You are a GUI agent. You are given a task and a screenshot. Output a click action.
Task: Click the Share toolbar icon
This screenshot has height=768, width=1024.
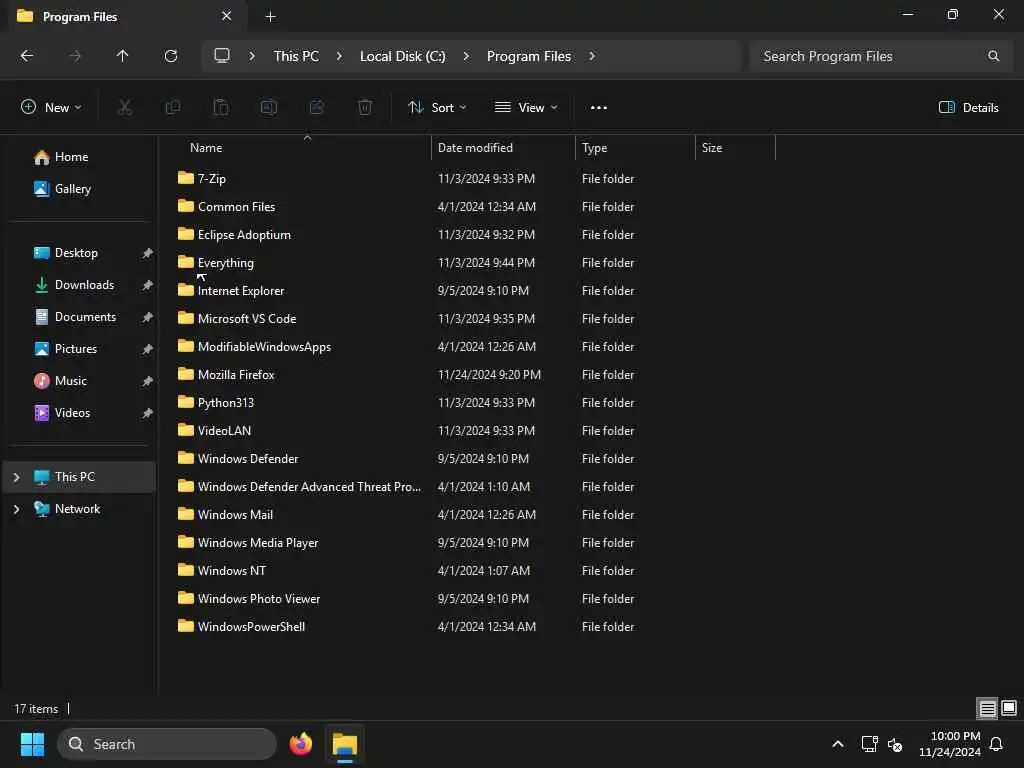(x=317, y=107)
